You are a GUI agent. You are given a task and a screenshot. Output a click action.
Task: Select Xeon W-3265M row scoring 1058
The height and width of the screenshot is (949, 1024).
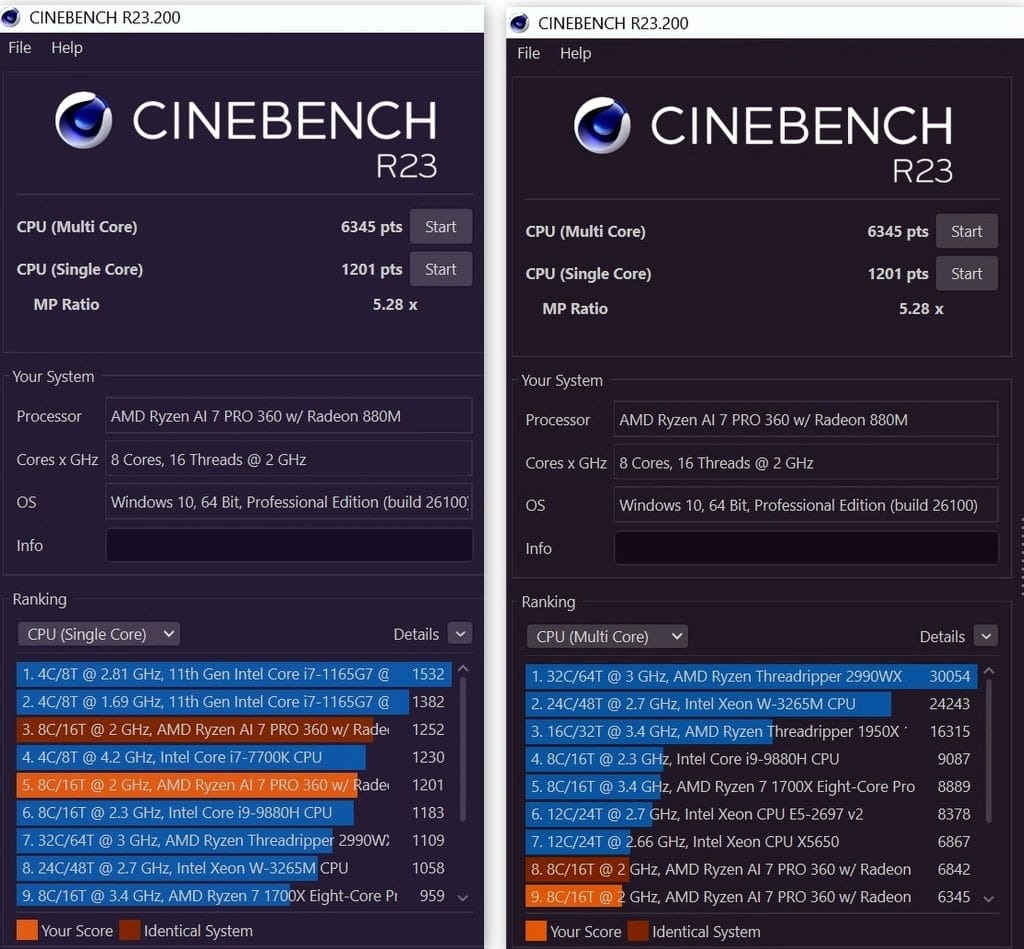tap(234, 868)
